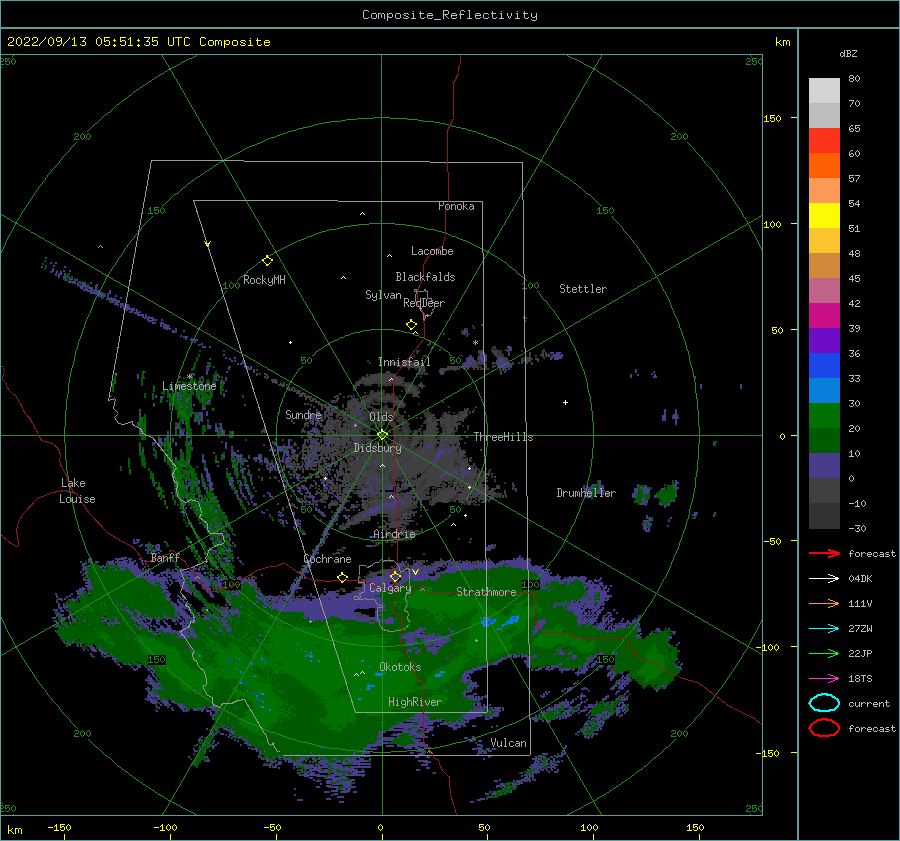Select the bright green 20-30 dBZ swatch
Screen dimensions: 900x841
[x=824, y=416]
